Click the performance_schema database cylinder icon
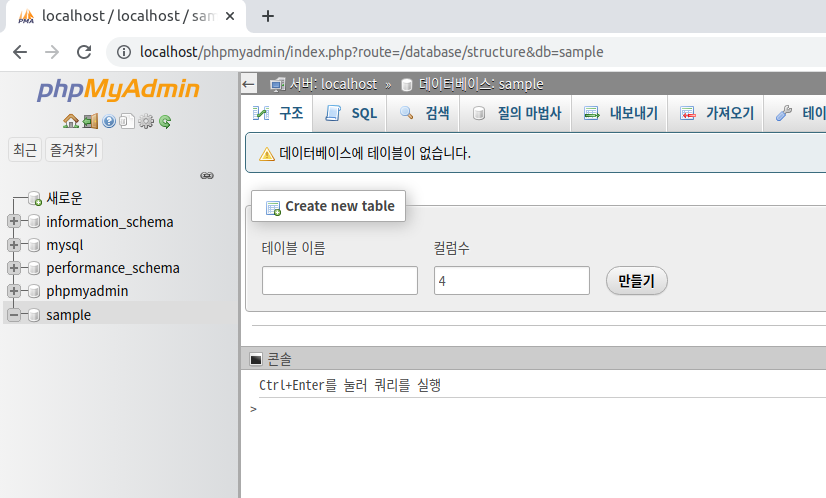Image resolution: width=826 pixels, height=498 pixels. [34, 268]
